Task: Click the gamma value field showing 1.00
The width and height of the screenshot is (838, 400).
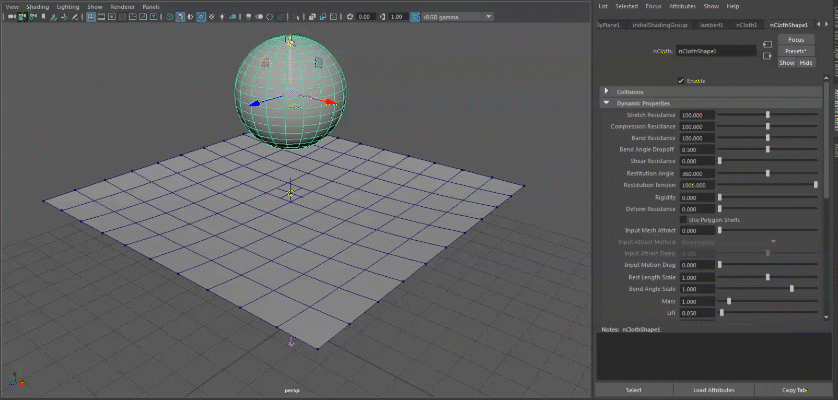Action: 398,17
